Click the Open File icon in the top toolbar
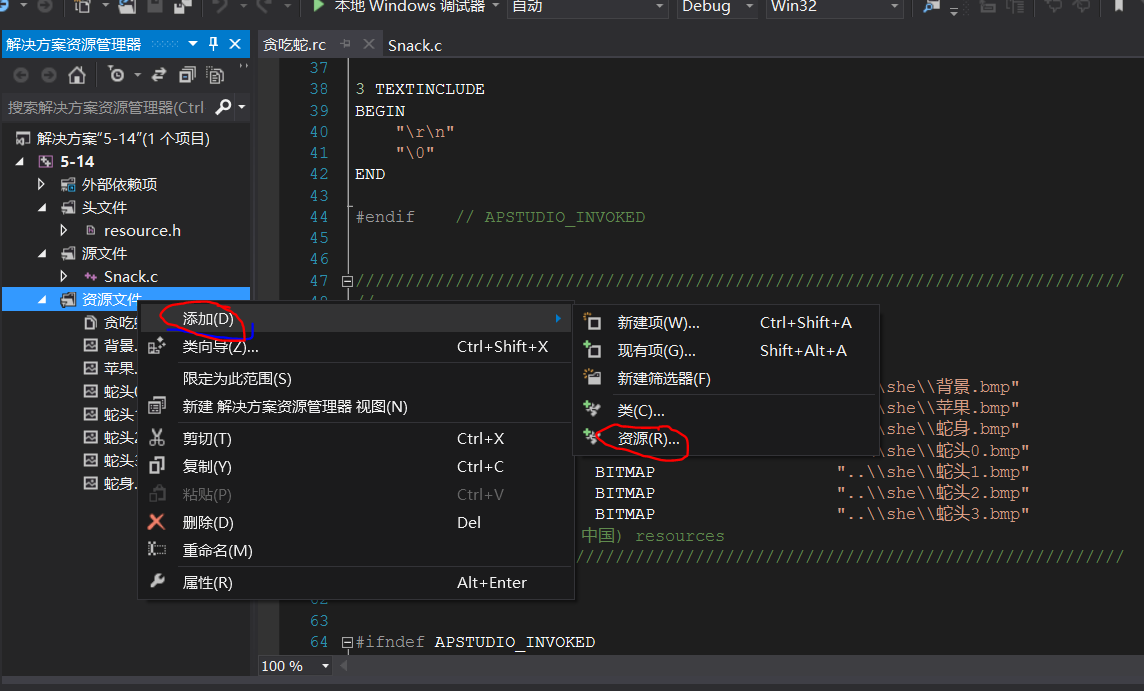This screenshot has width=1144, height=691. [127, 7]
